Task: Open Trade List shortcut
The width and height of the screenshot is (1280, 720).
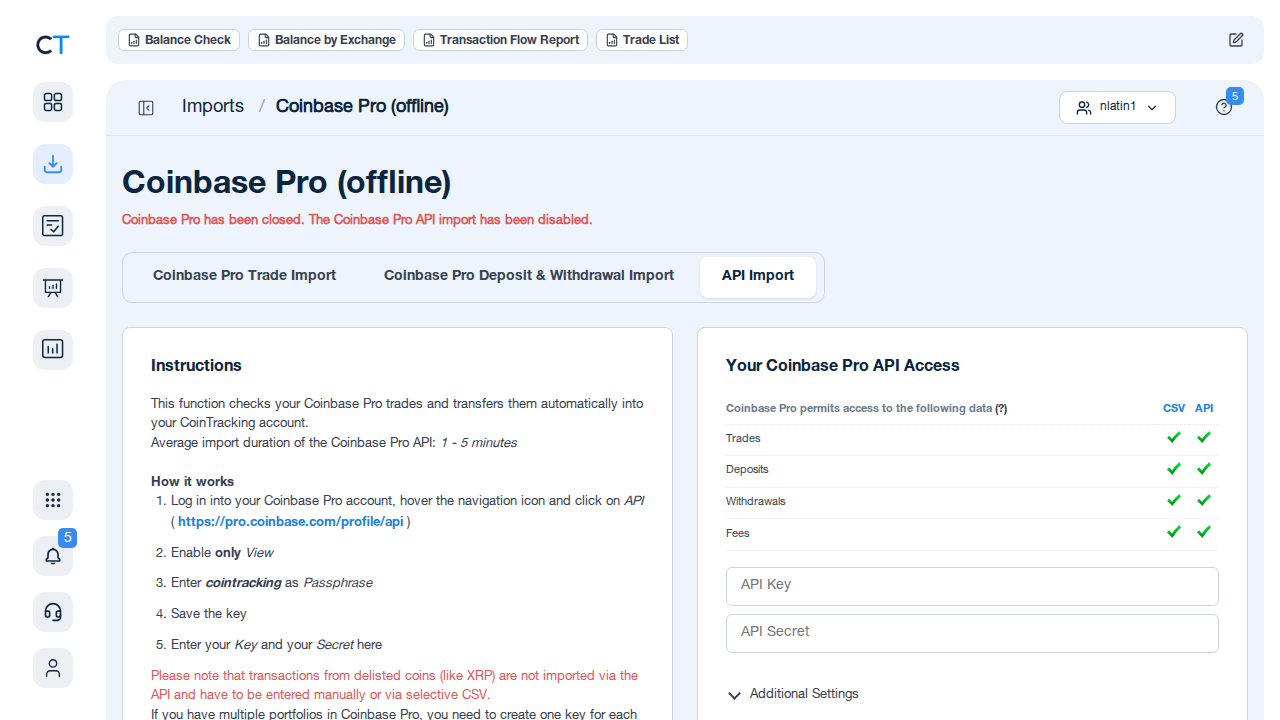Action: coord(641,40)
